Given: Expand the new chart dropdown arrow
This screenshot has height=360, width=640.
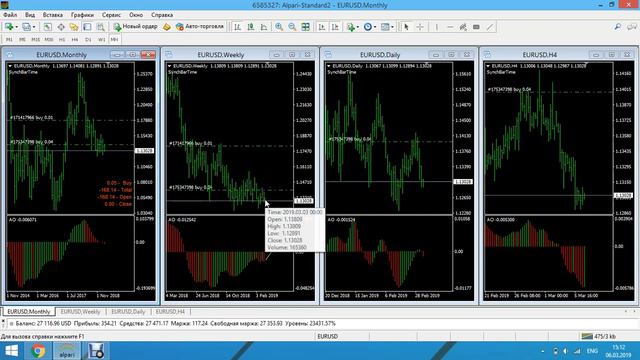Looking at the screenshot, I should pos(16,27).
